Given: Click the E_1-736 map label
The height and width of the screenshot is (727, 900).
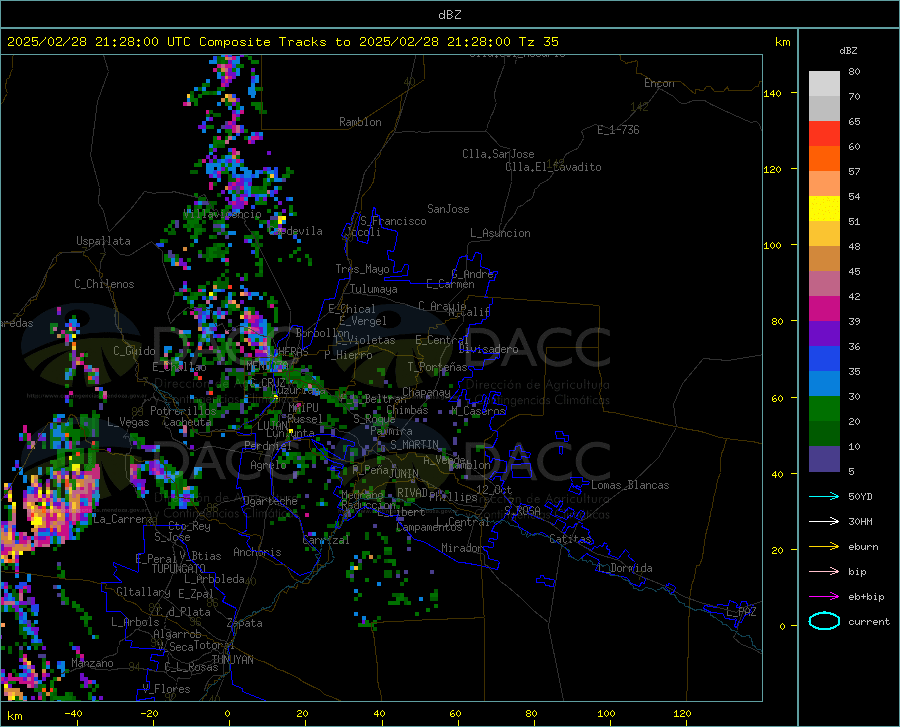Looking at the screenshot, I should [x=618, y=130].
